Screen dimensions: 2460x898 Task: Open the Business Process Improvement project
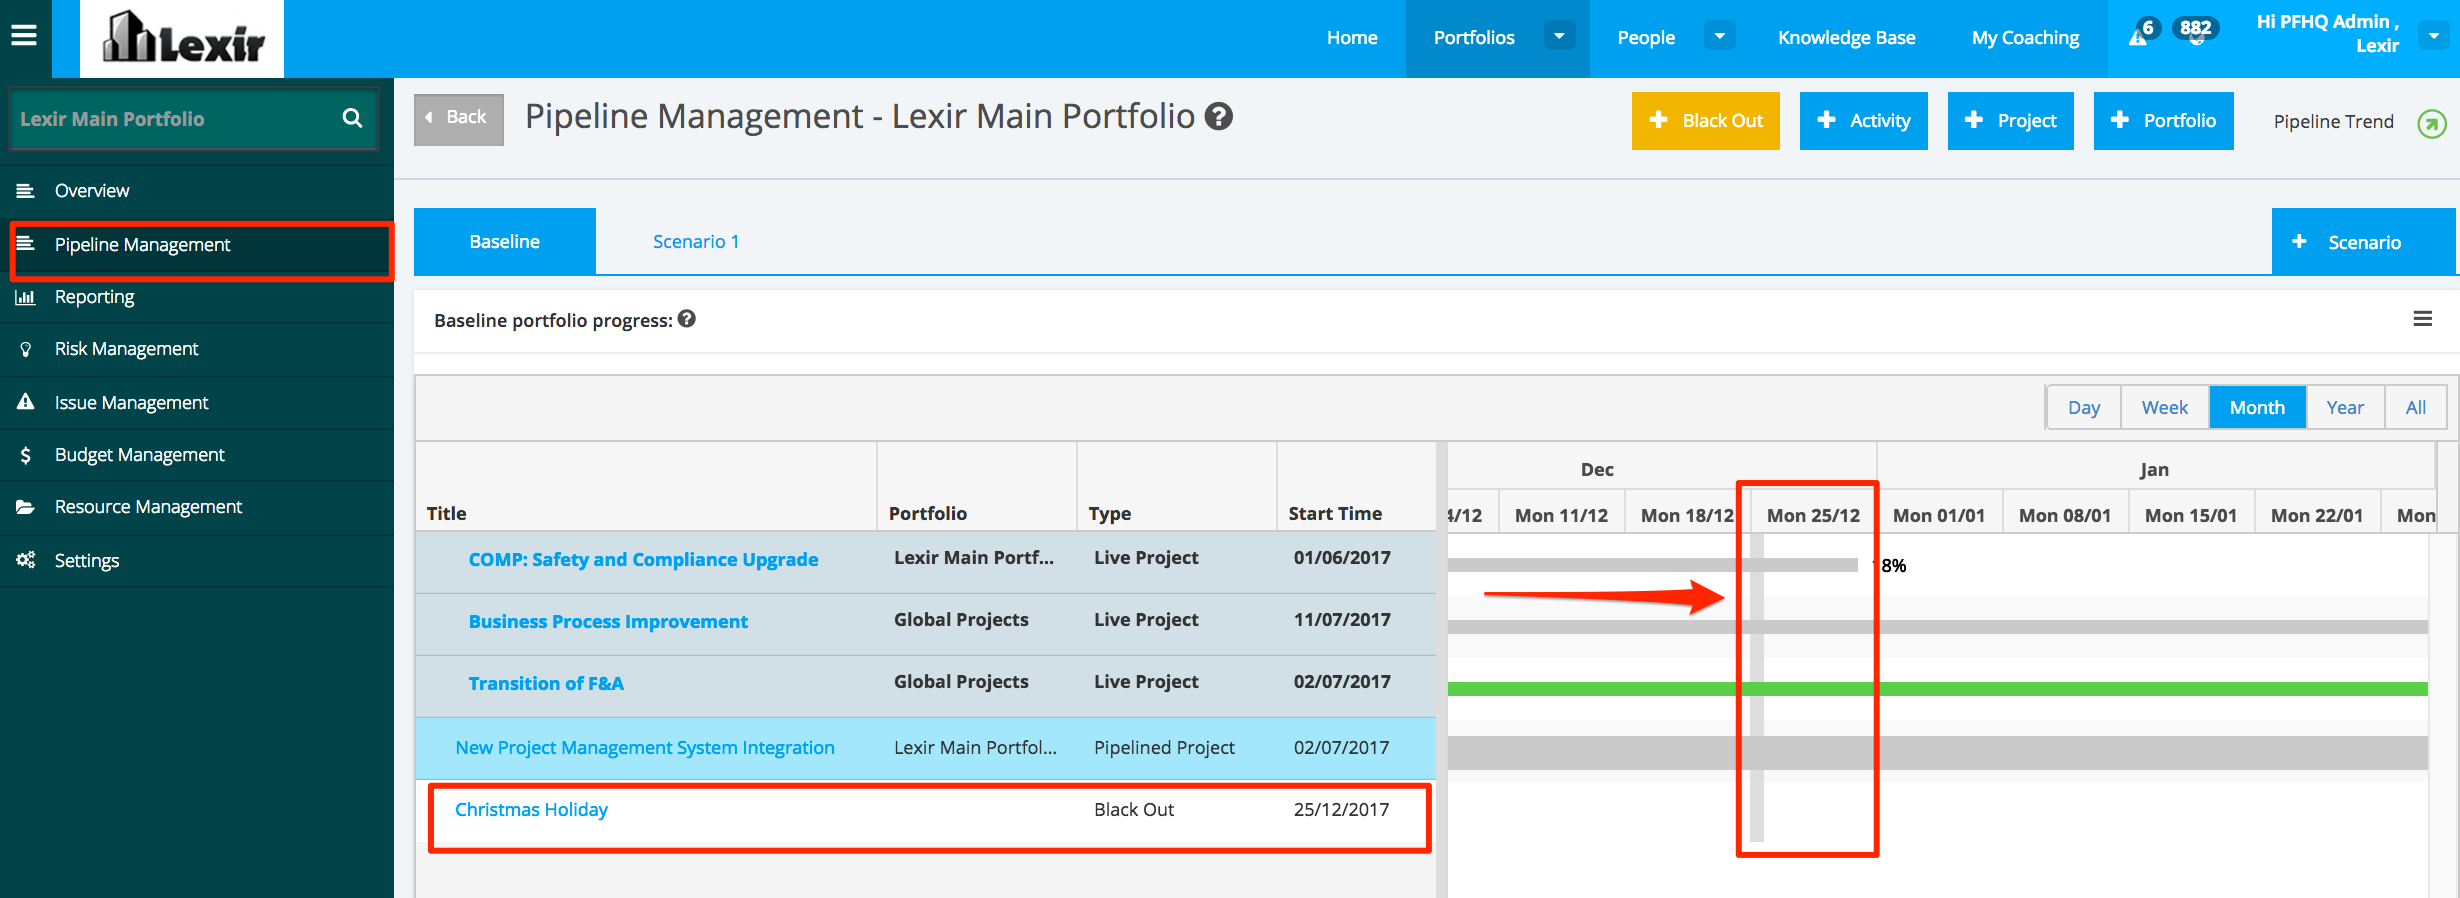tap(608, 621)
